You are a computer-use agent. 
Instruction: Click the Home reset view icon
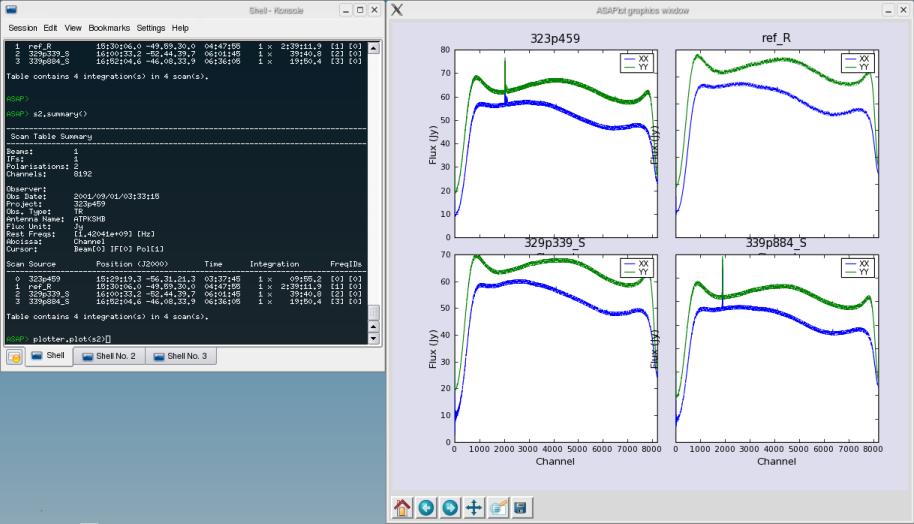coord(402,507)
